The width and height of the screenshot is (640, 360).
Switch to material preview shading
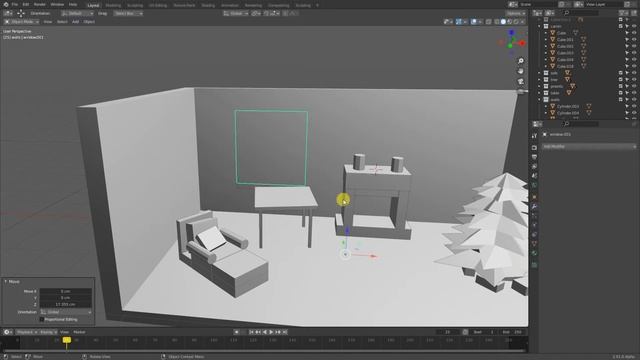[509, 22]
